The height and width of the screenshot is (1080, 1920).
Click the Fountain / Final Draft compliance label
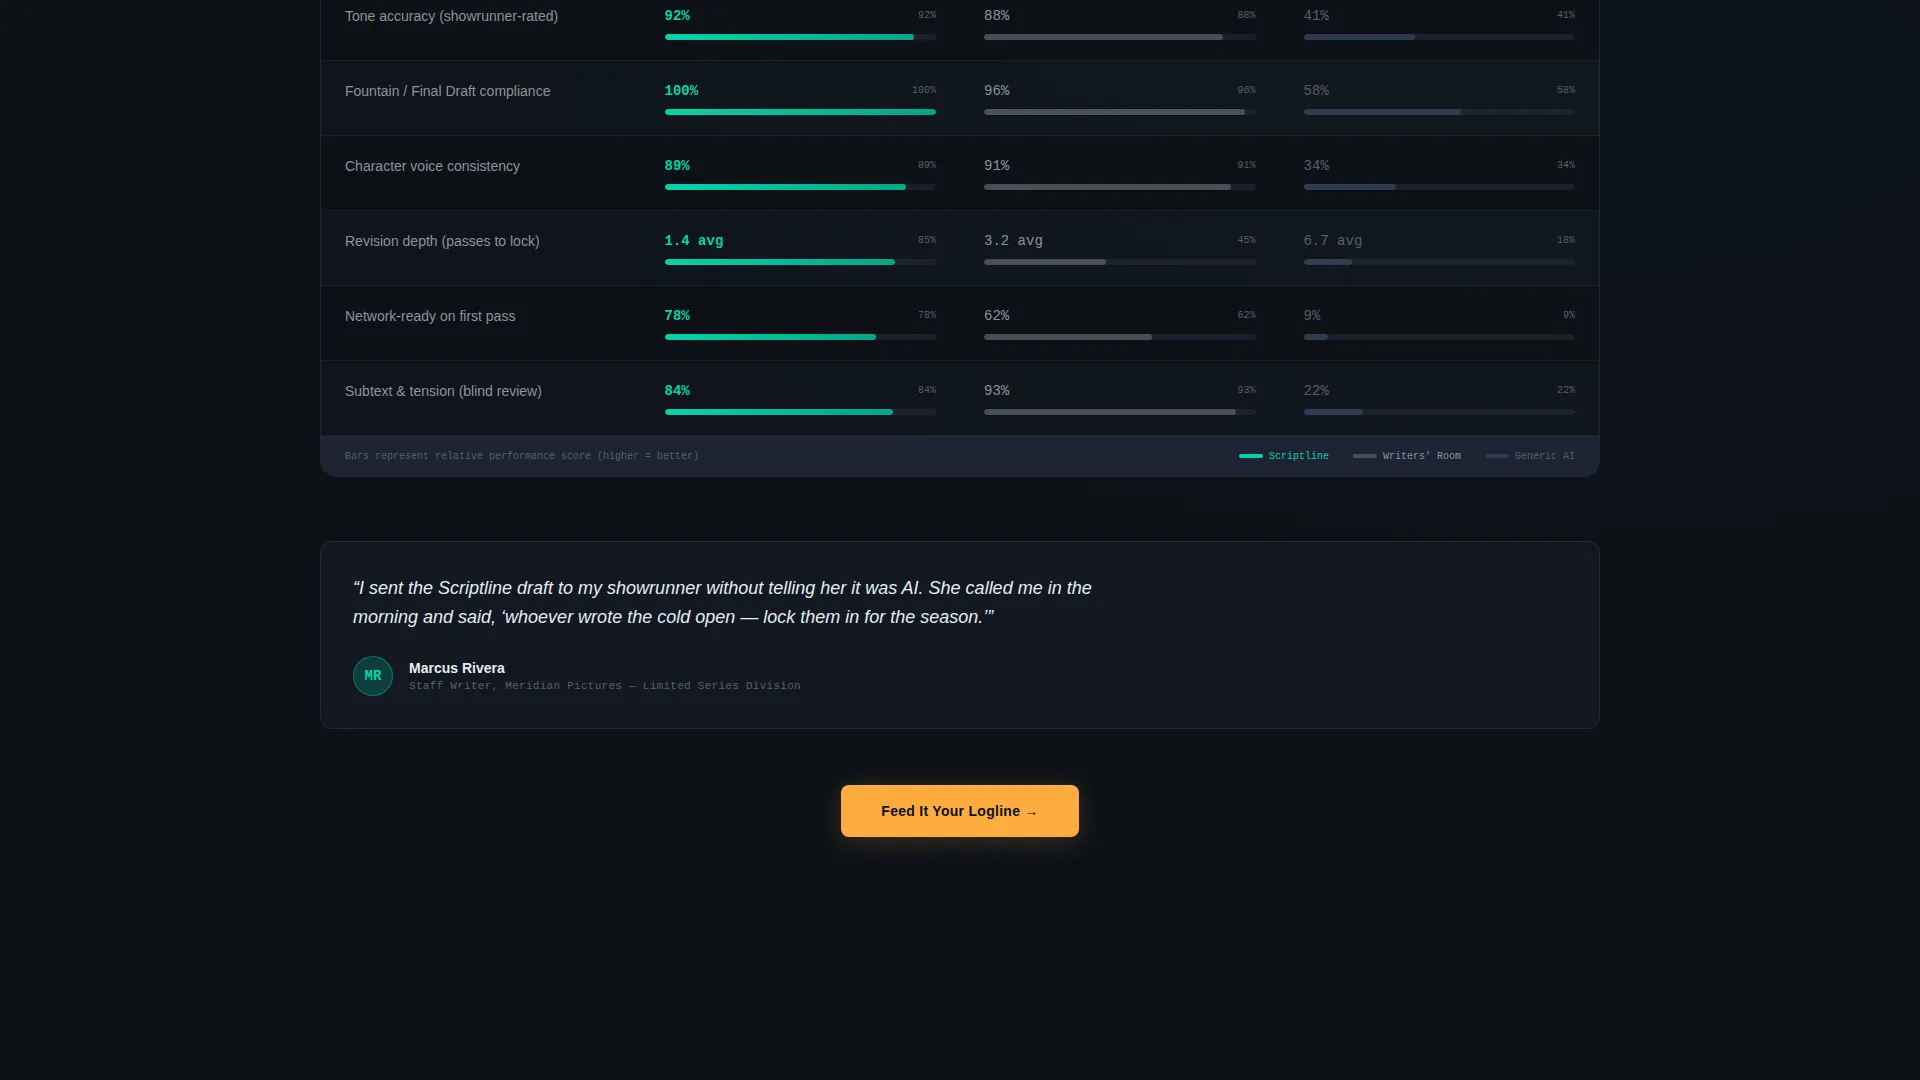(x=447, y=91)
